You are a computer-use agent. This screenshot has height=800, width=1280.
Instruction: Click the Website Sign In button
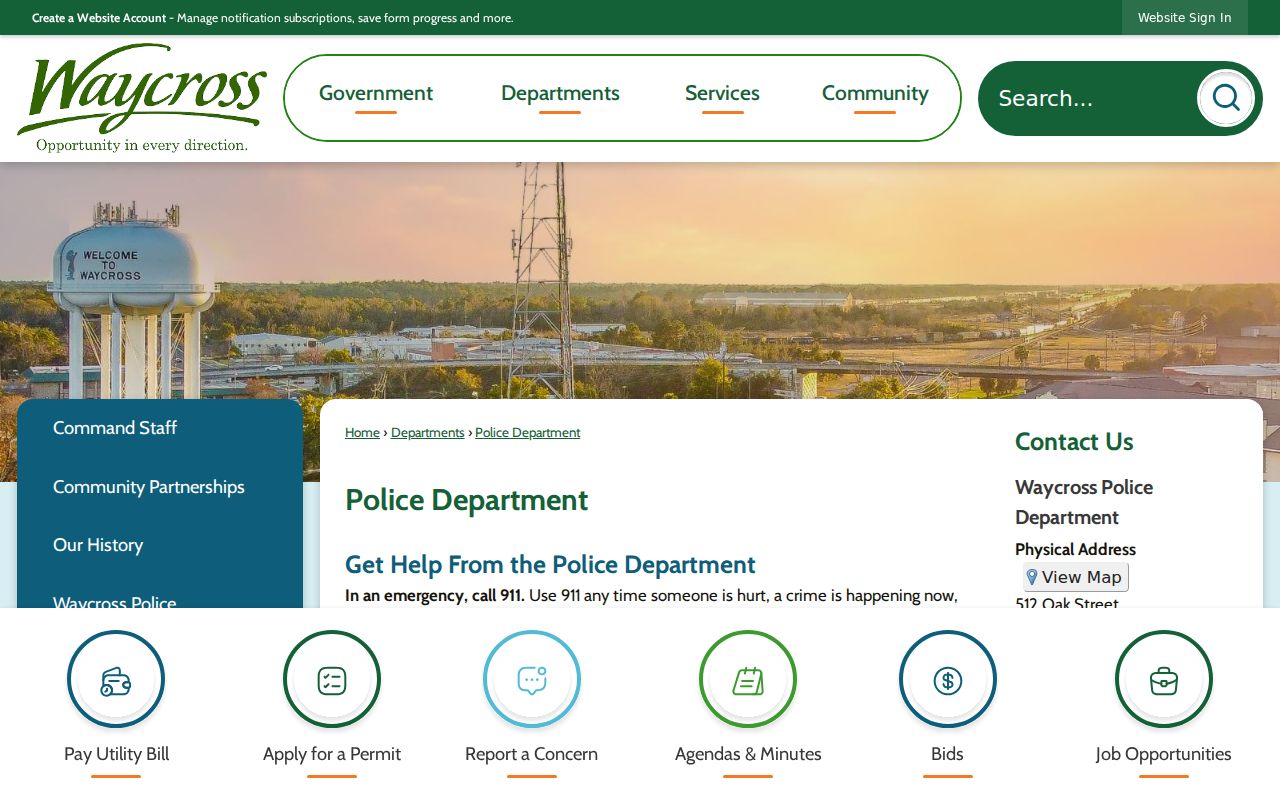(1185, 17)
